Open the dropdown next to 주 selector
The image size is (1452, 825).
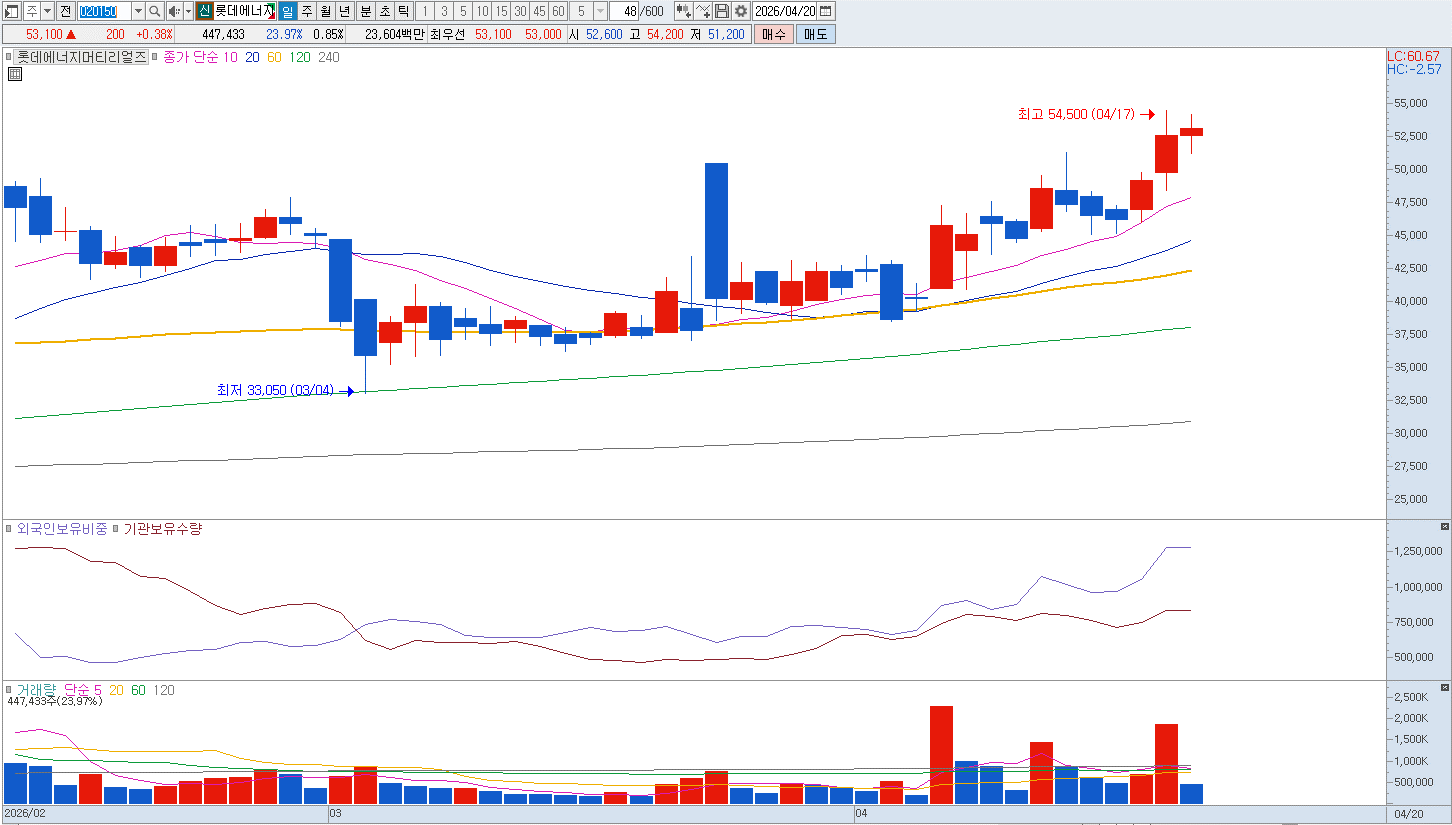(x=47, y=11)
